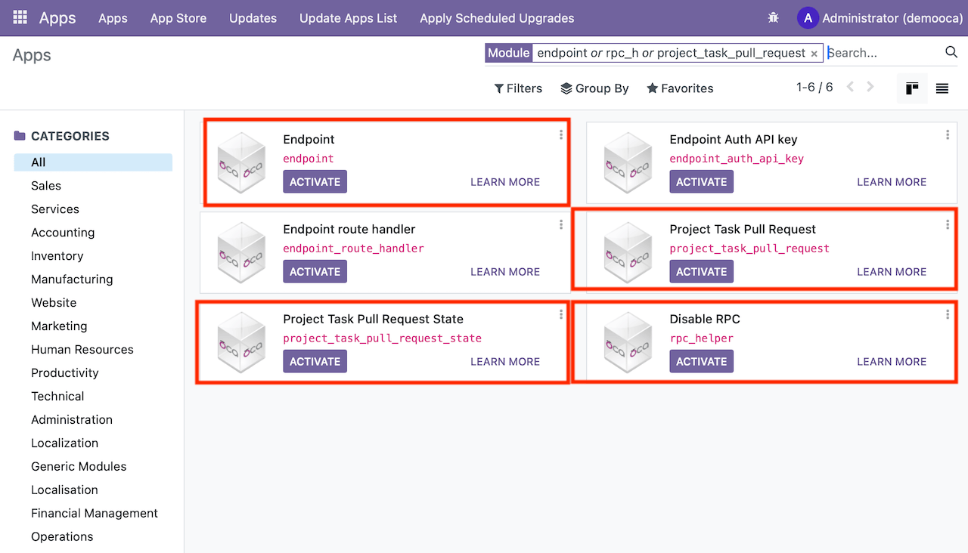The width and height of the screenshot is (968, 553).
Task: Go to next page arrow in pager
Action: pyautogui.click(x=870, y=87)
